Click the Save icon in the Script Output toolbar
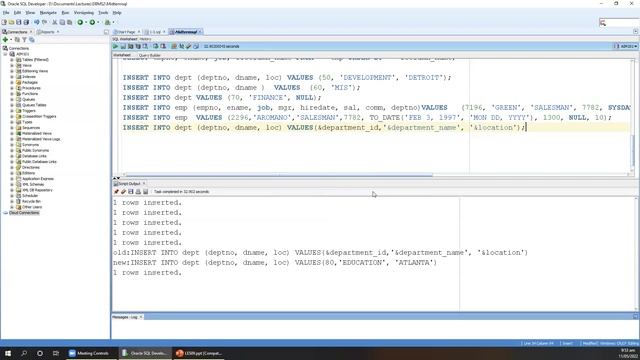 (x=131, y=191)
